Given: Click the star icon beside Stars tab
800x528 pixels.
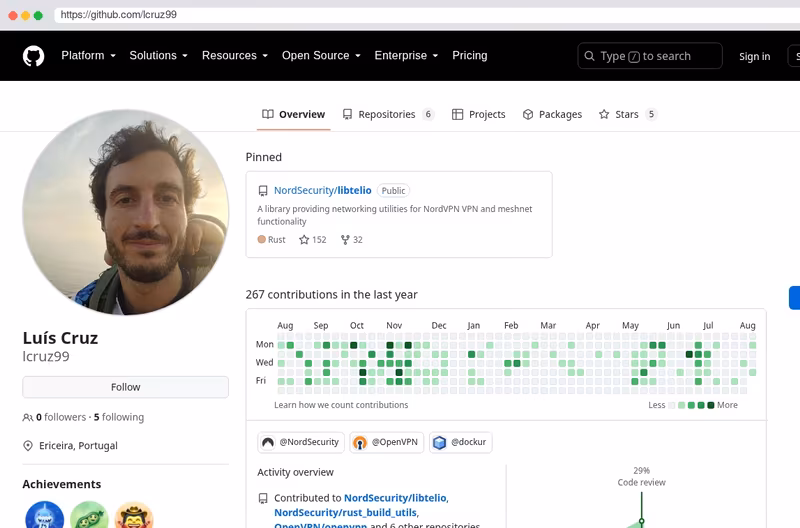Looking at the screenshot, I should click(604, 114).
